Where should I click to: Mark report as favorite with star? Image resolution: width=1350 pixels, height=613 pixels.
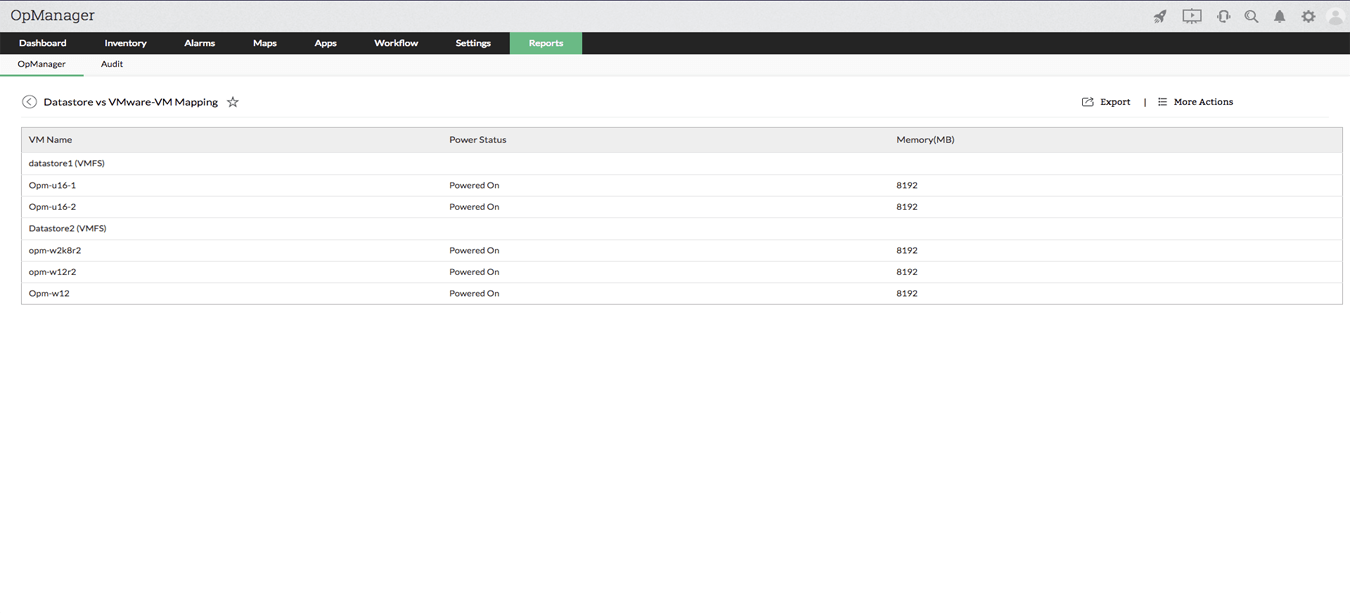tap(233, 102)
